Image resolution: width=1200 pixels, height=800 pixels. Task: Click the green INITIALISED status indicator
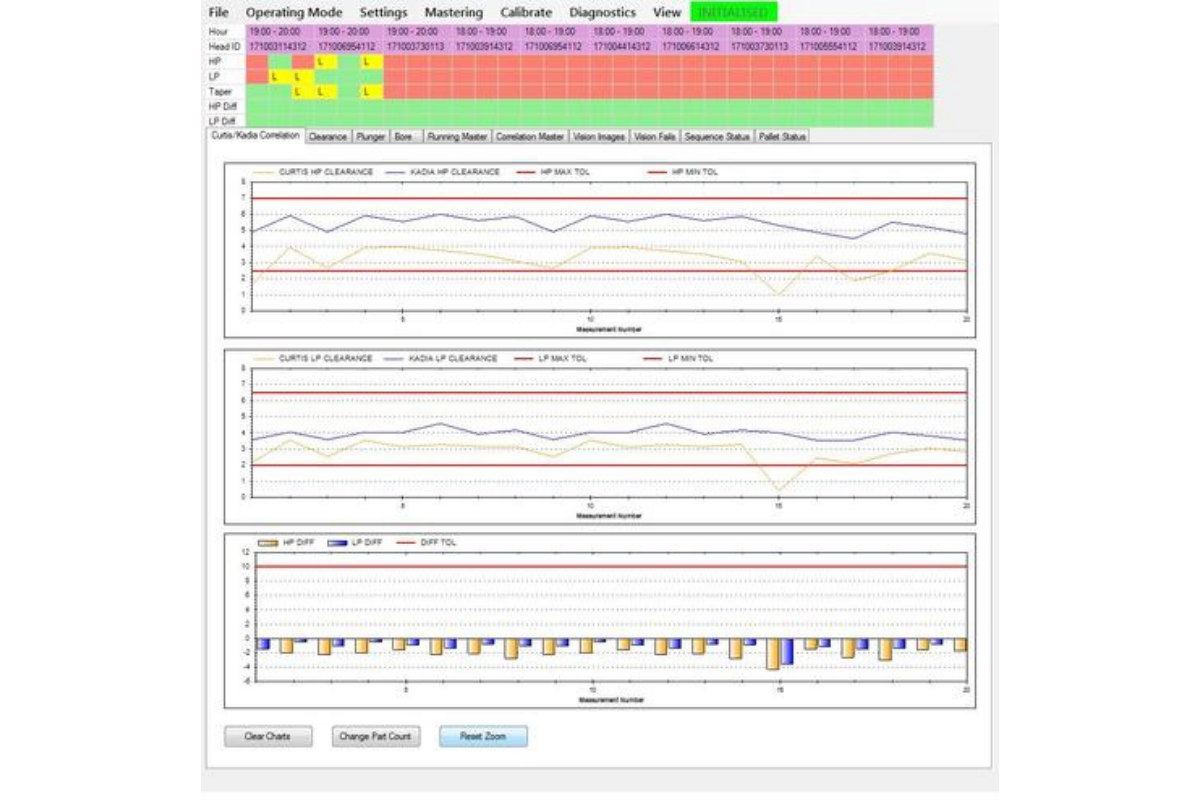coord(733,13)
